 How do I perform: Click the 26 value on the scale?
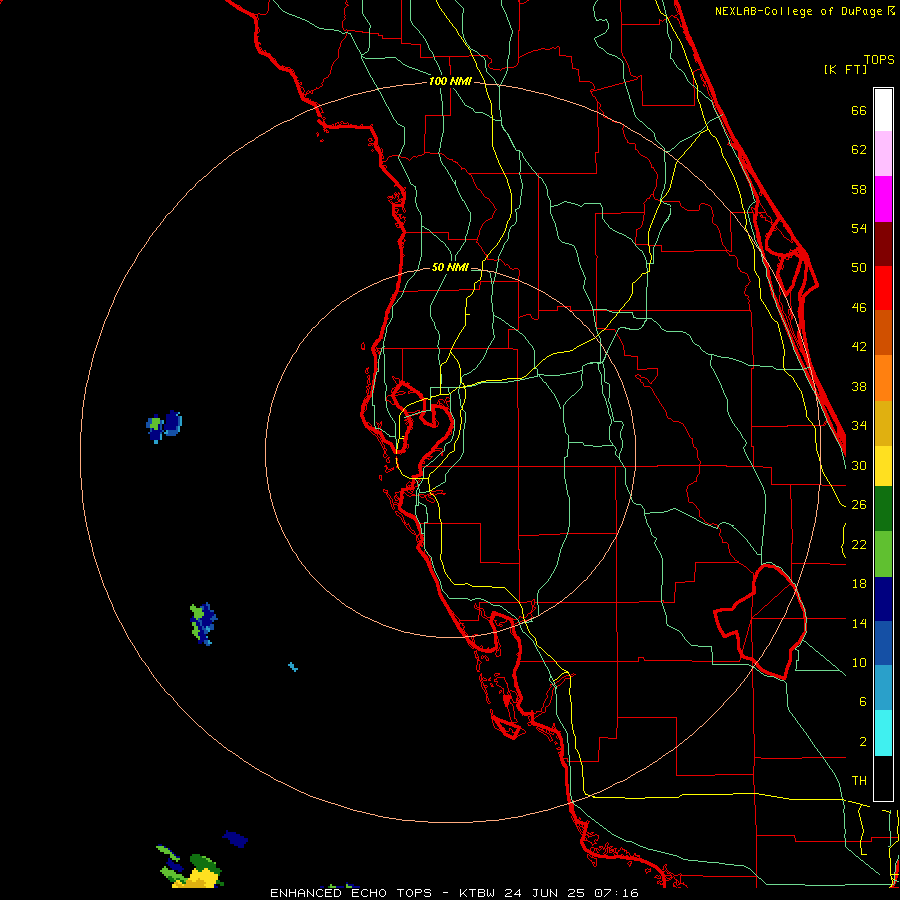859,505
